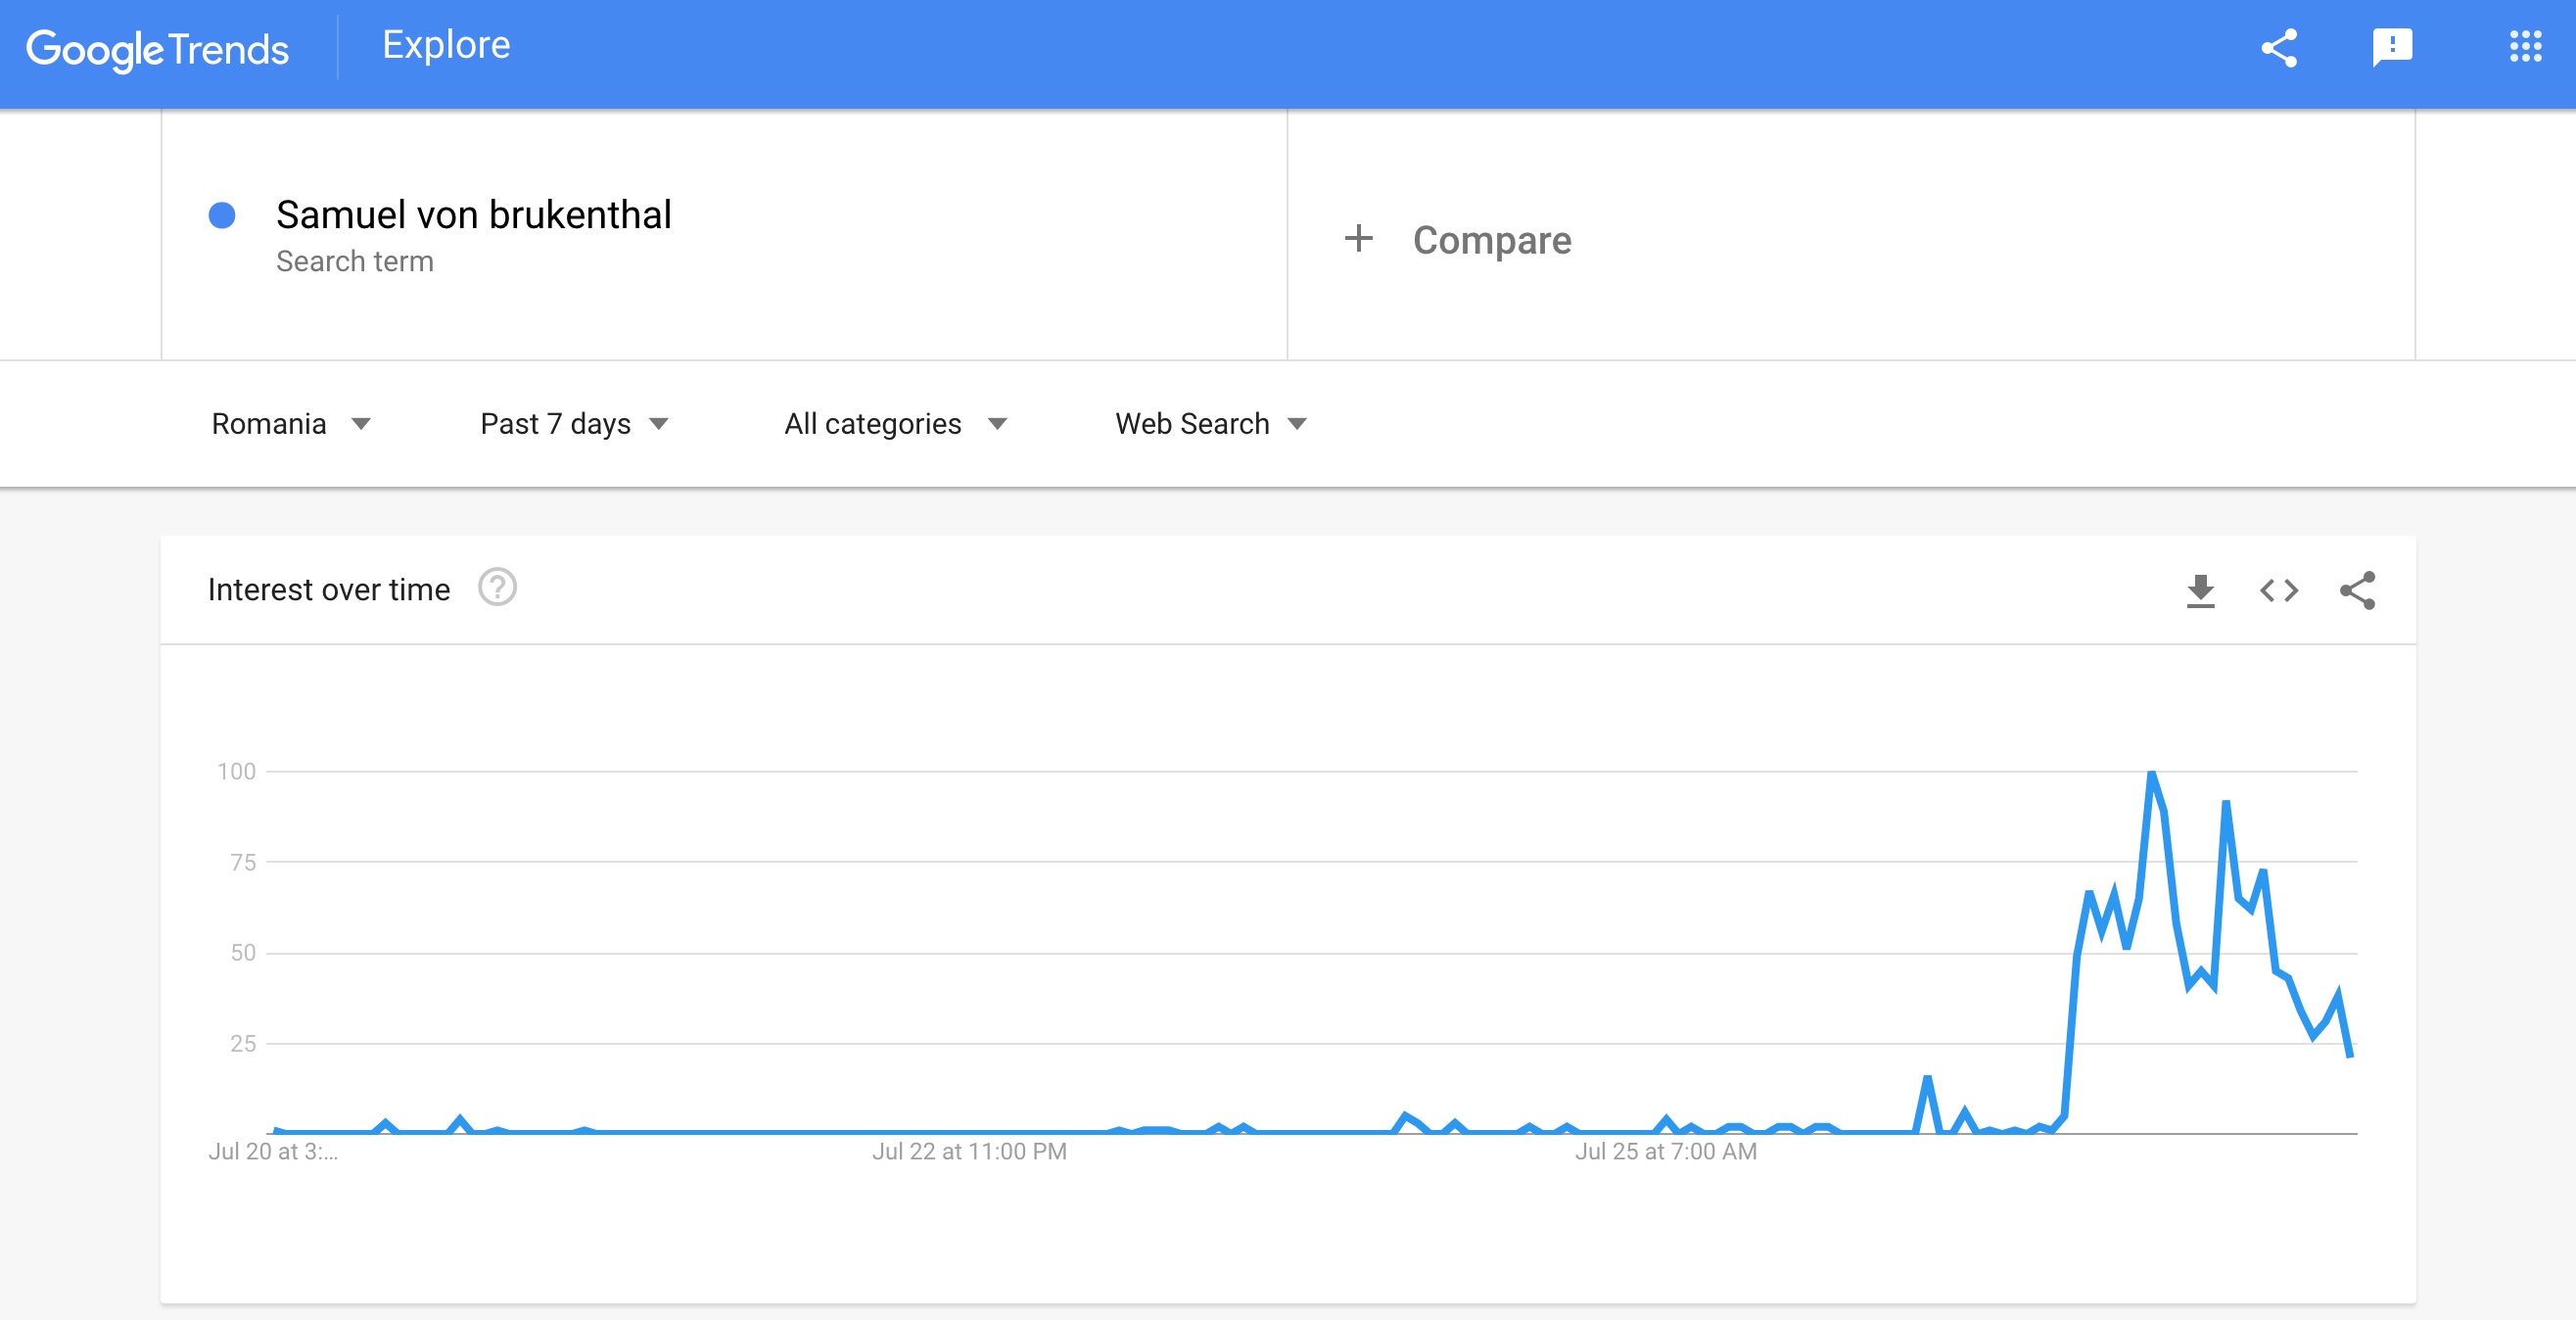2576x1320 pixels.
Task: Change the Web Search type dropdown
Action: click(1211, 424)
